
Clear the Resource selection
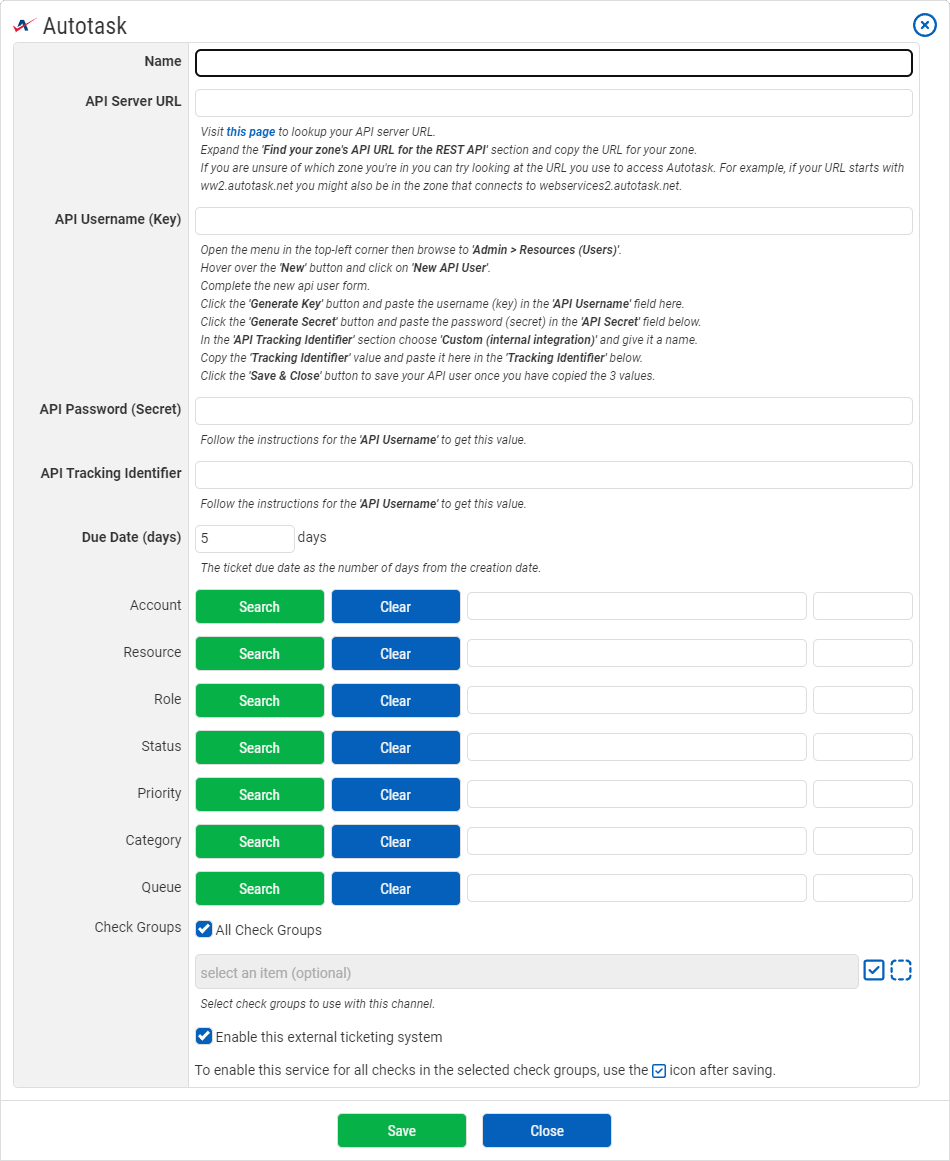(x=395, y=654)
